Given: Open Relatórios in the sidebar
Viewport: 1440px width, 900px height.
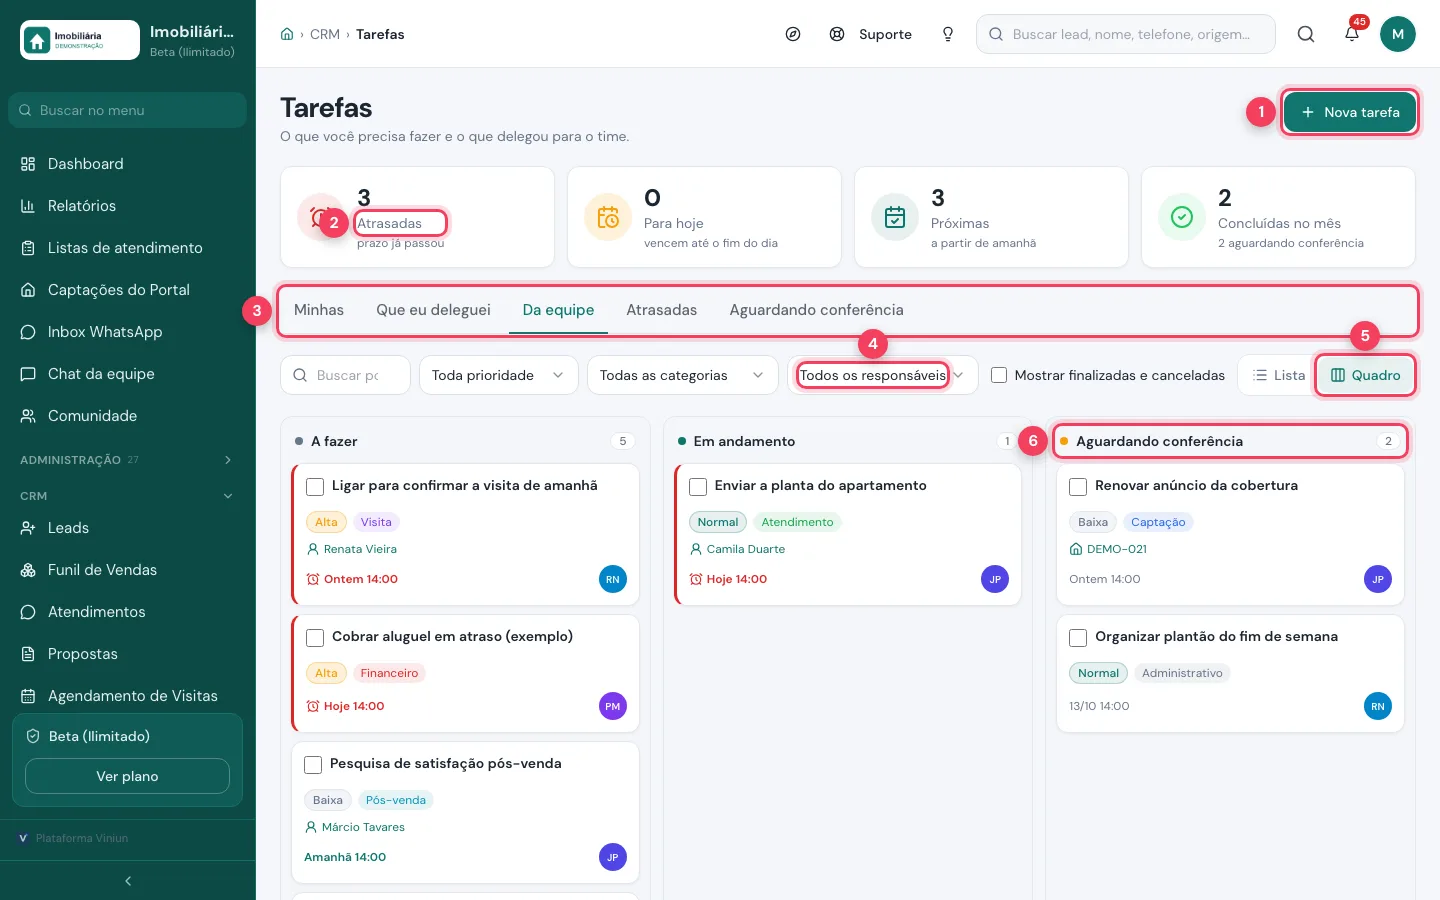Looking at the screenshot, I should pyautogui.click(x=128, y=206).
